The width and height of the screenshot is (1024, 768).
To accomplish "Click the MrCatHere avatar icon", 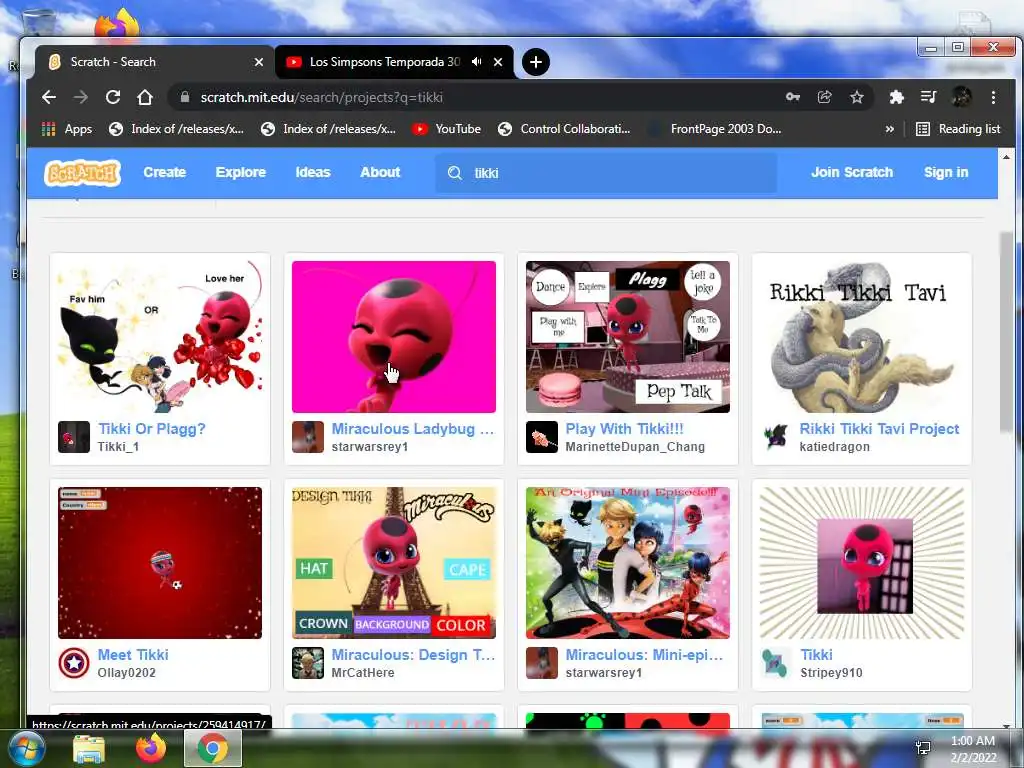I will 308,664.
